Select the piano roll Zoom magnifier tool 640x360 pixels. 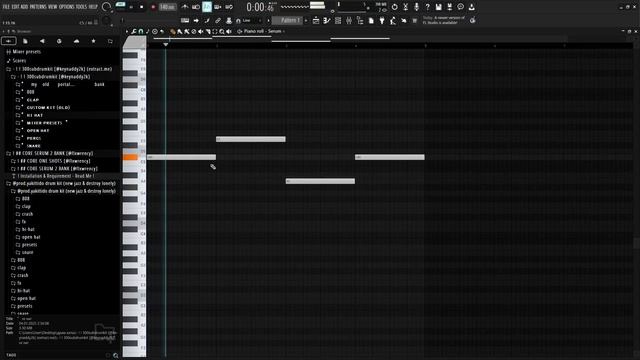(222, 31)
